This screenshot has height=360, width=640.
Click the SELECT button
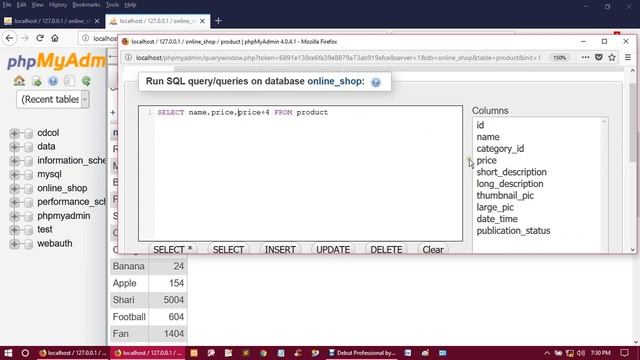tap(228, 249)
